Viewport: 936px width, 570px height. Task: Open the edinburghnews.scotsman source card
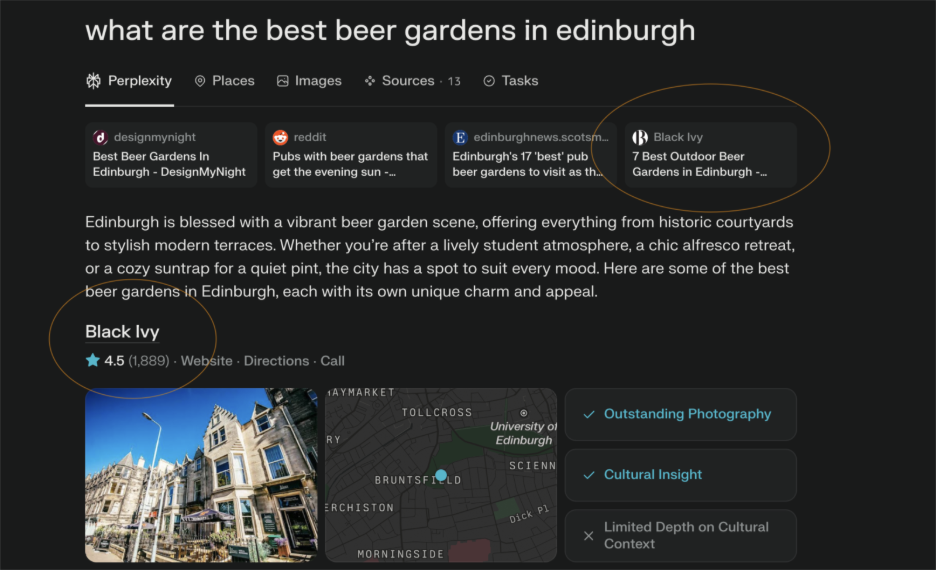coord(531,155)
